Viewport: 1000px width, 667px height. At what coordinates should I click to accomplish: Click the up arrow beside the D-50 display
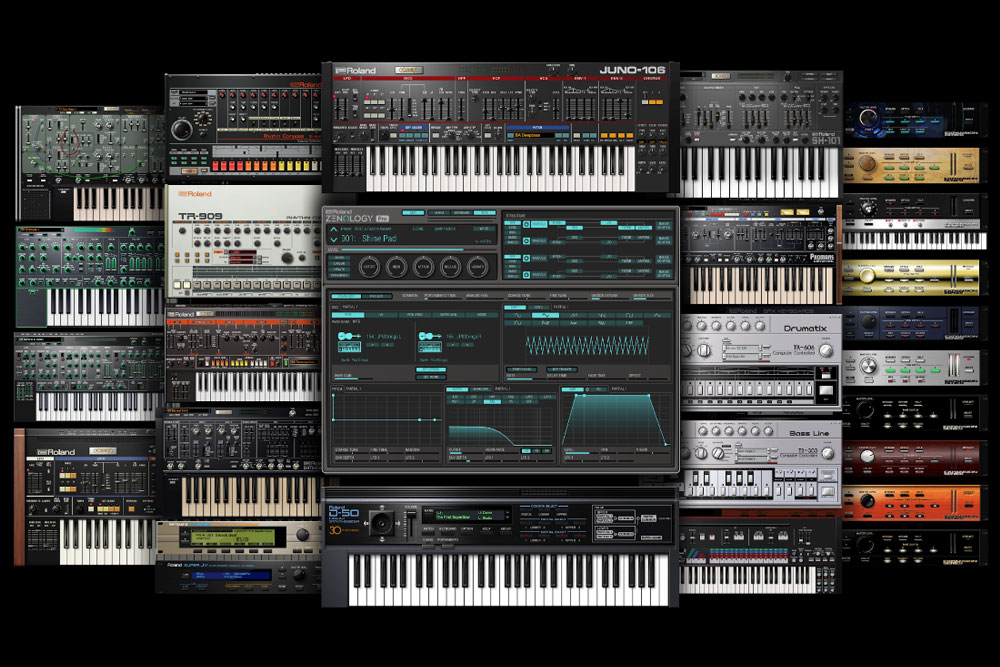click(508, 511)
